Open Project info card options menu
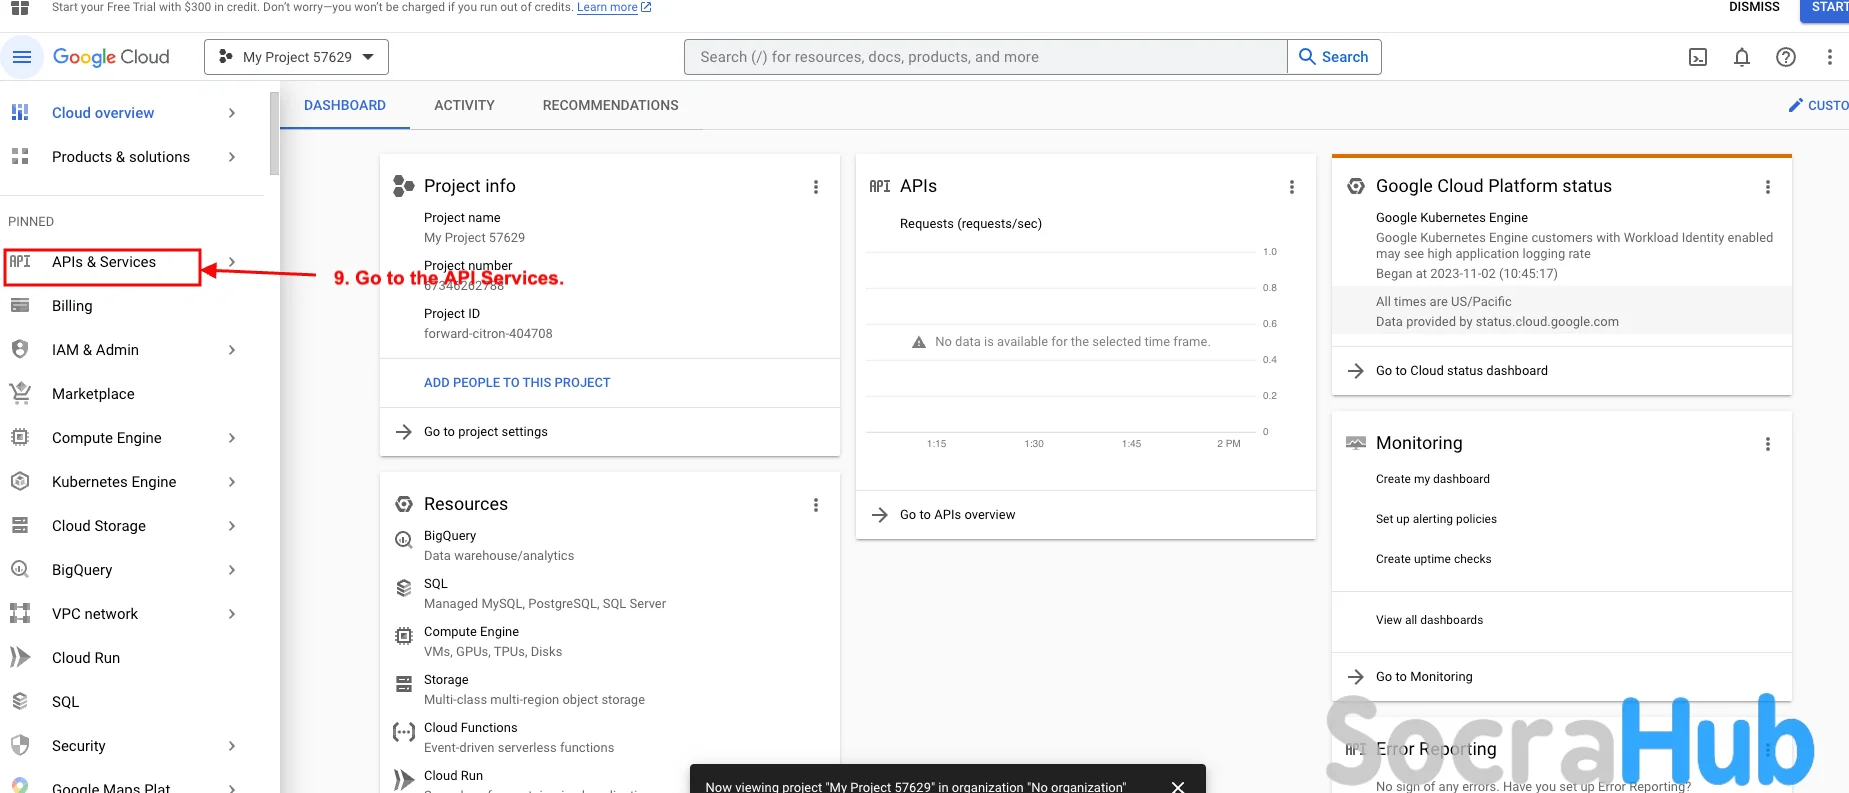This screenshot has width=1849, height=793. [x=816, y=187]
